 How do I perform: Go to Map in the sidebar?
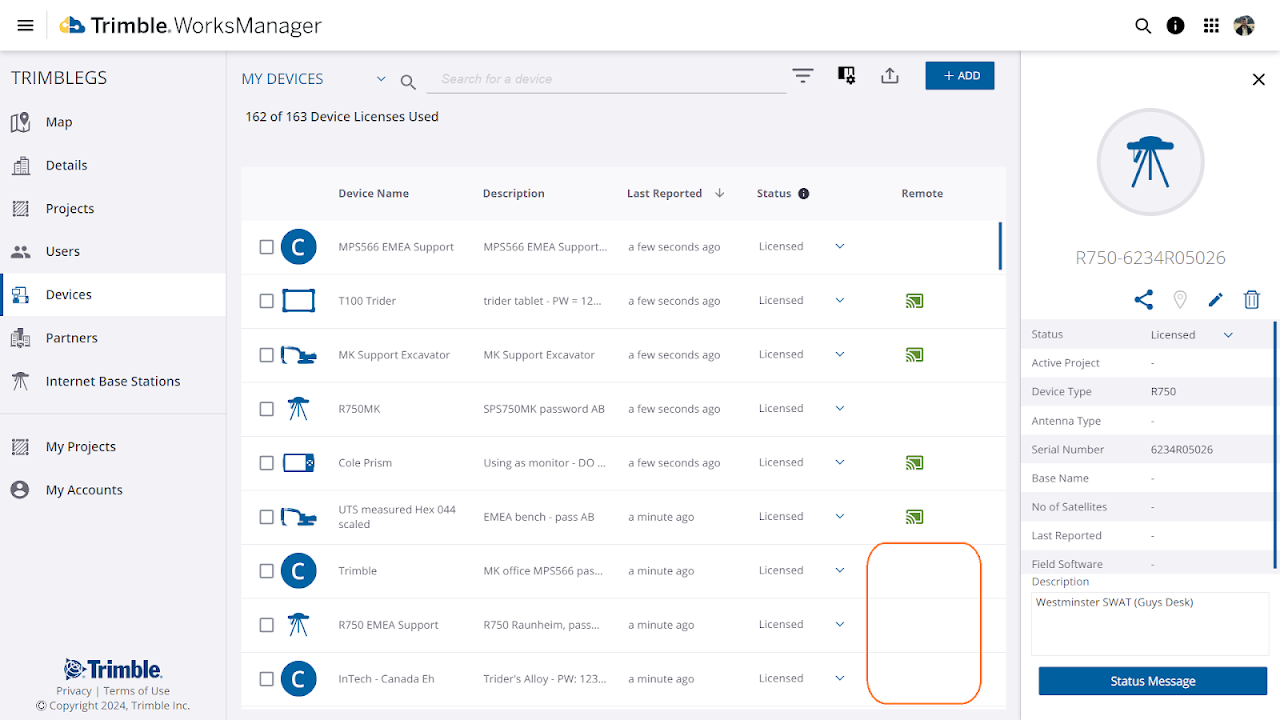pos(113,122)
